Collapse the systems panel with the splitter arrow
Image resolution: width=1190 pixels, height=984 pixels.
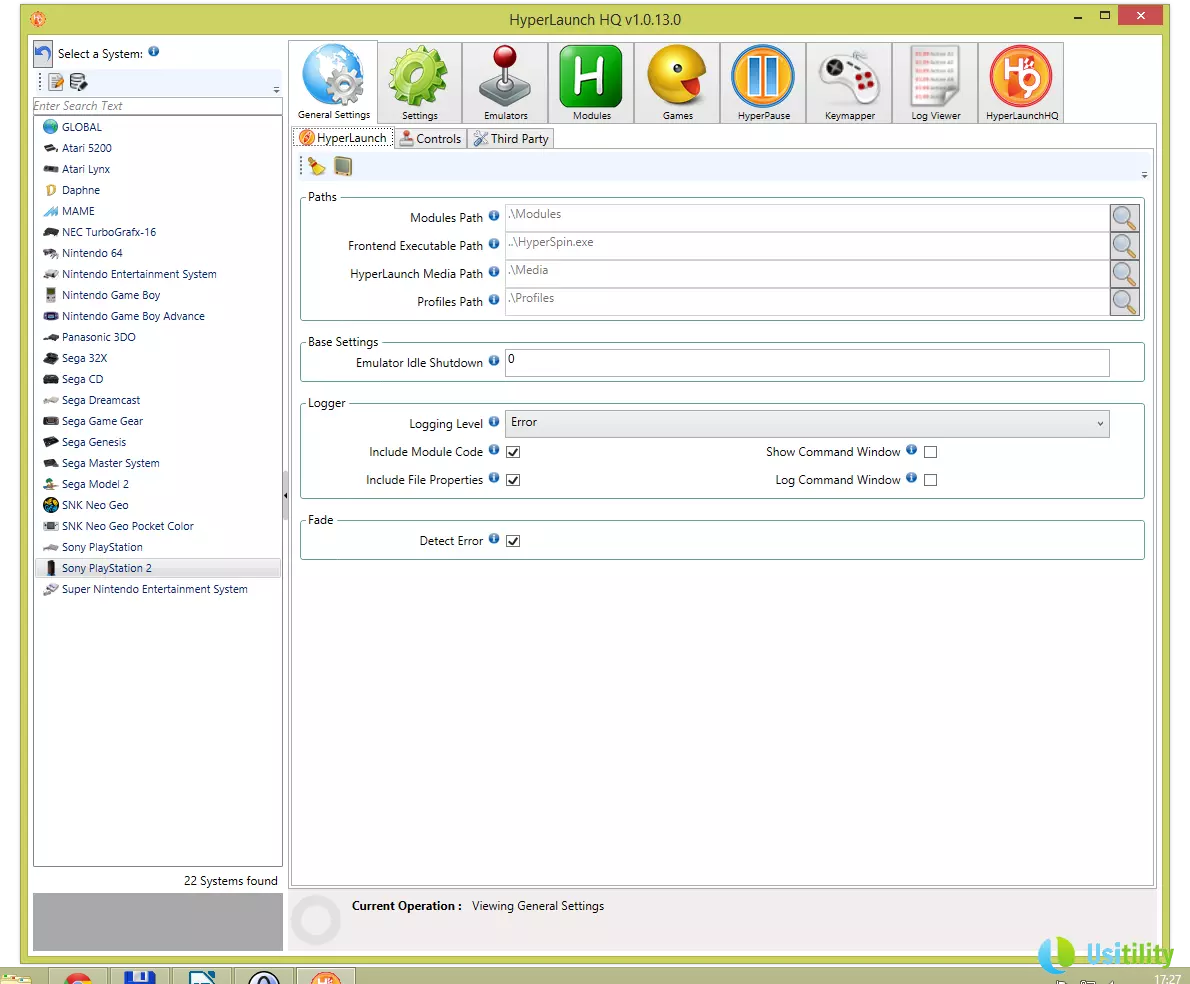(x=285, y=494)
